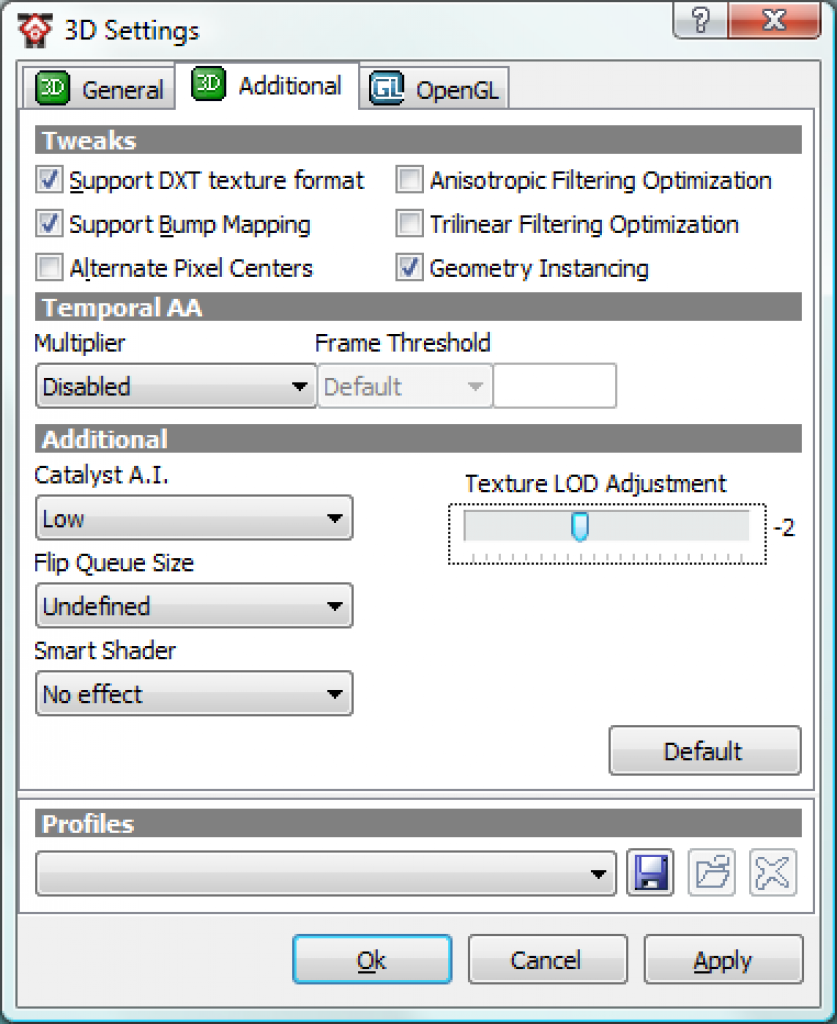Click the Cancel button
This screenshot has width=837, height=1024.
[548, 960]
